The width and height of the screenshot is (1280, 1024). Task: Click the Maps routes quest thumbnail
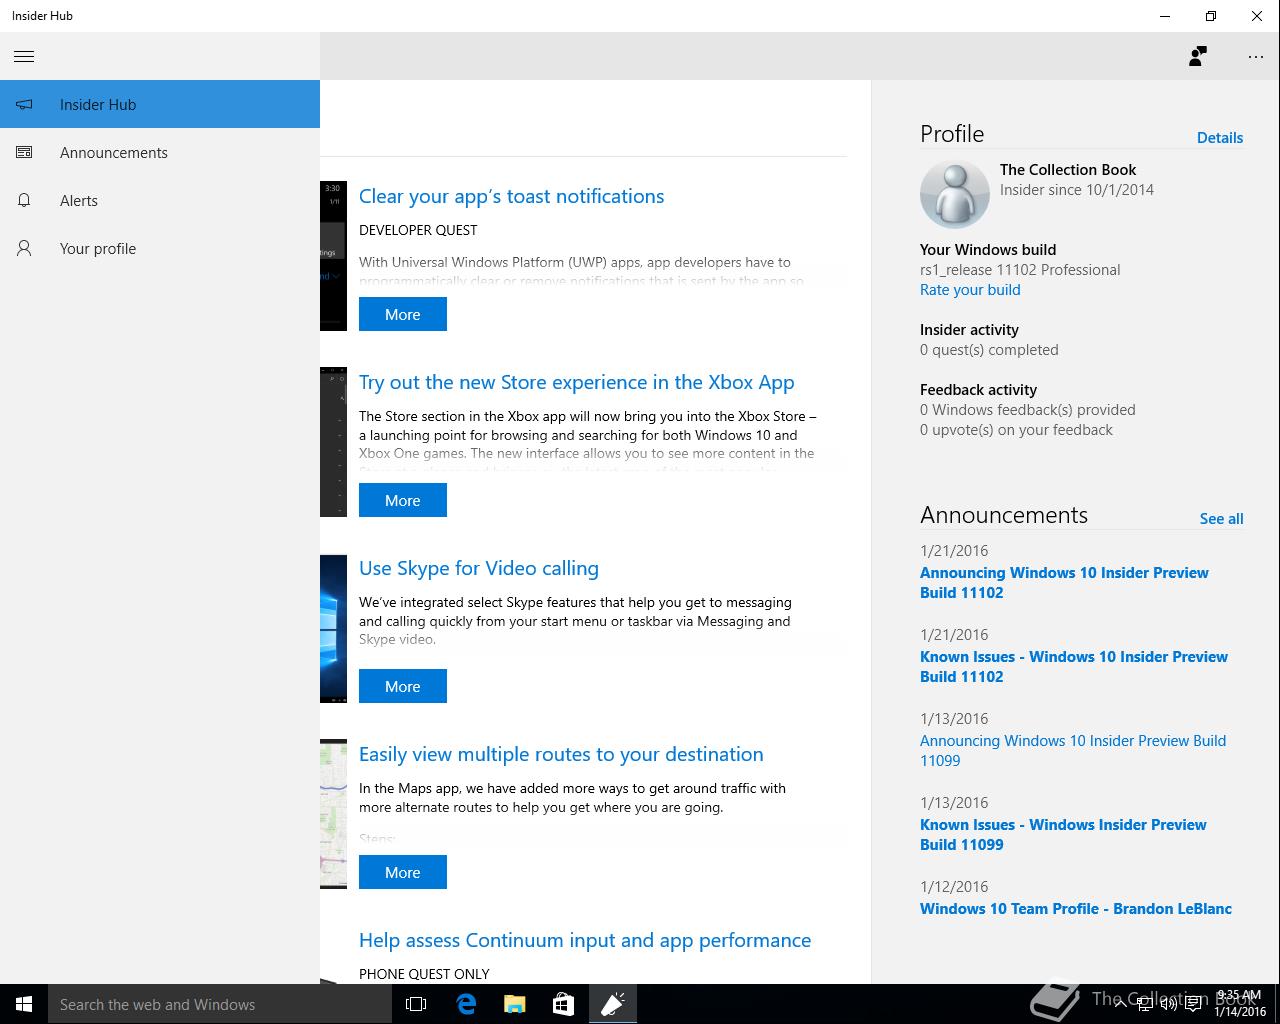pos(333,814)
